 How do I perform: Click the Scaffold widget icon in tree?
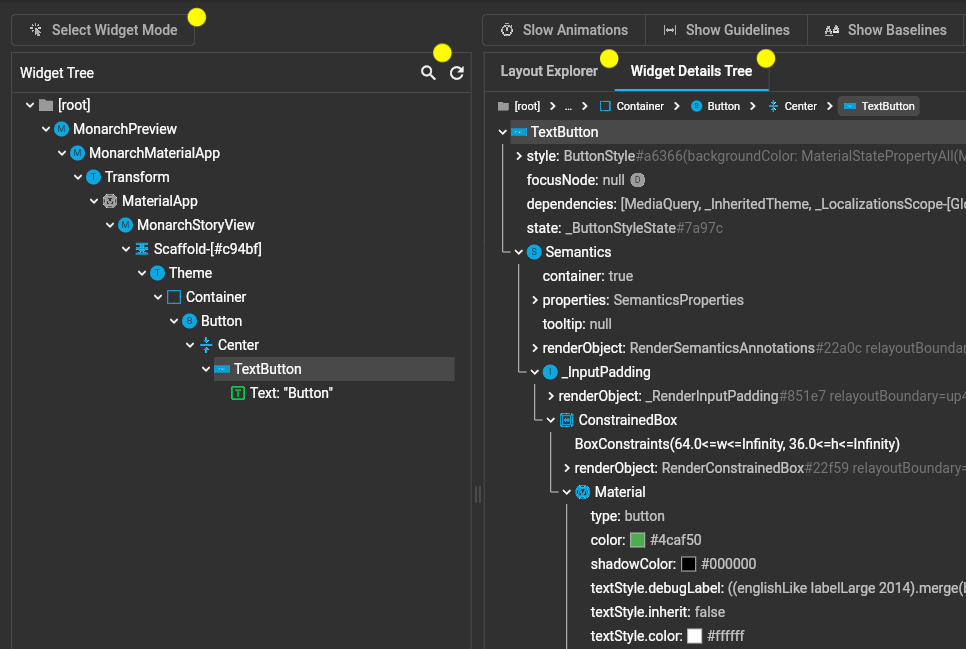[142, 249]
